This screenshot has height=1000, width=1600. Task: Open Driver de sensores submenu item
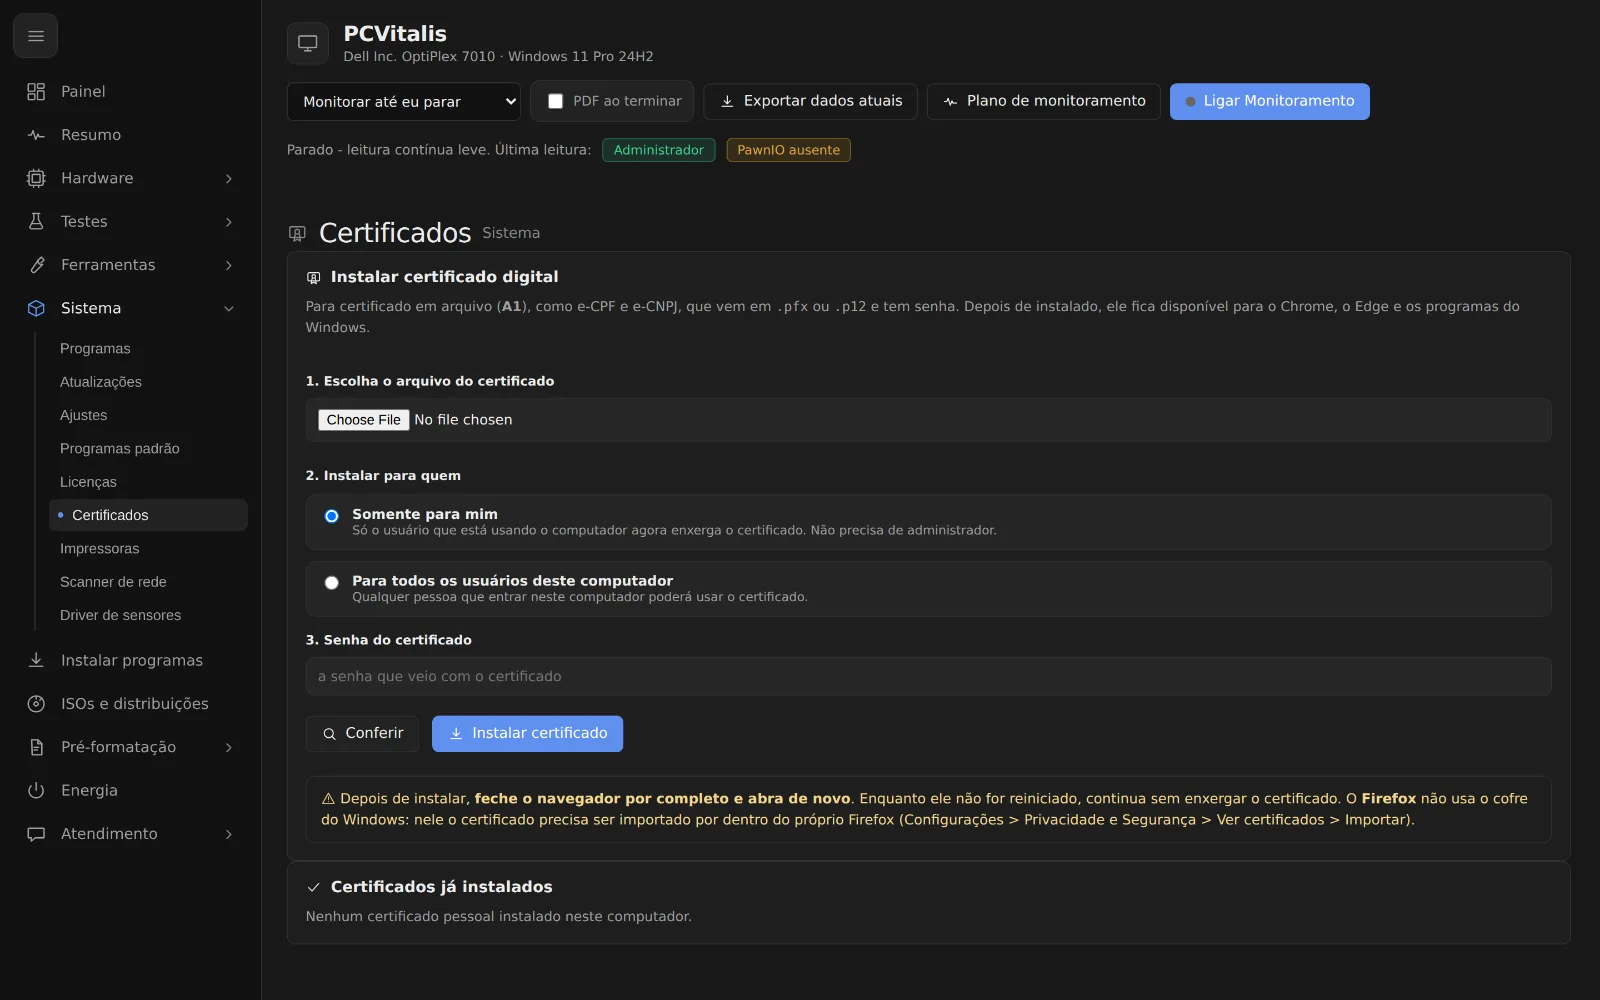[148, 615]
